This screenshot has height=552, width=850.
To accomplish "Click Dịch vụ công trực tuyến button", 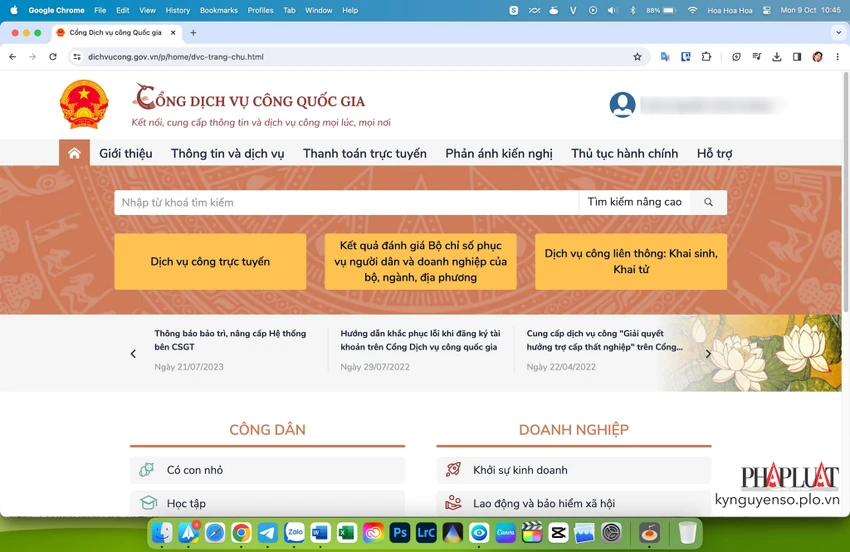I will 210,261.
